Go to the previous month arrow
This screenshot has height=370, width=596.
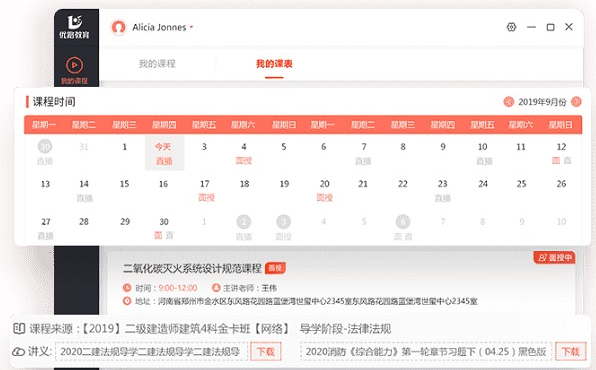tap(509, 102)
